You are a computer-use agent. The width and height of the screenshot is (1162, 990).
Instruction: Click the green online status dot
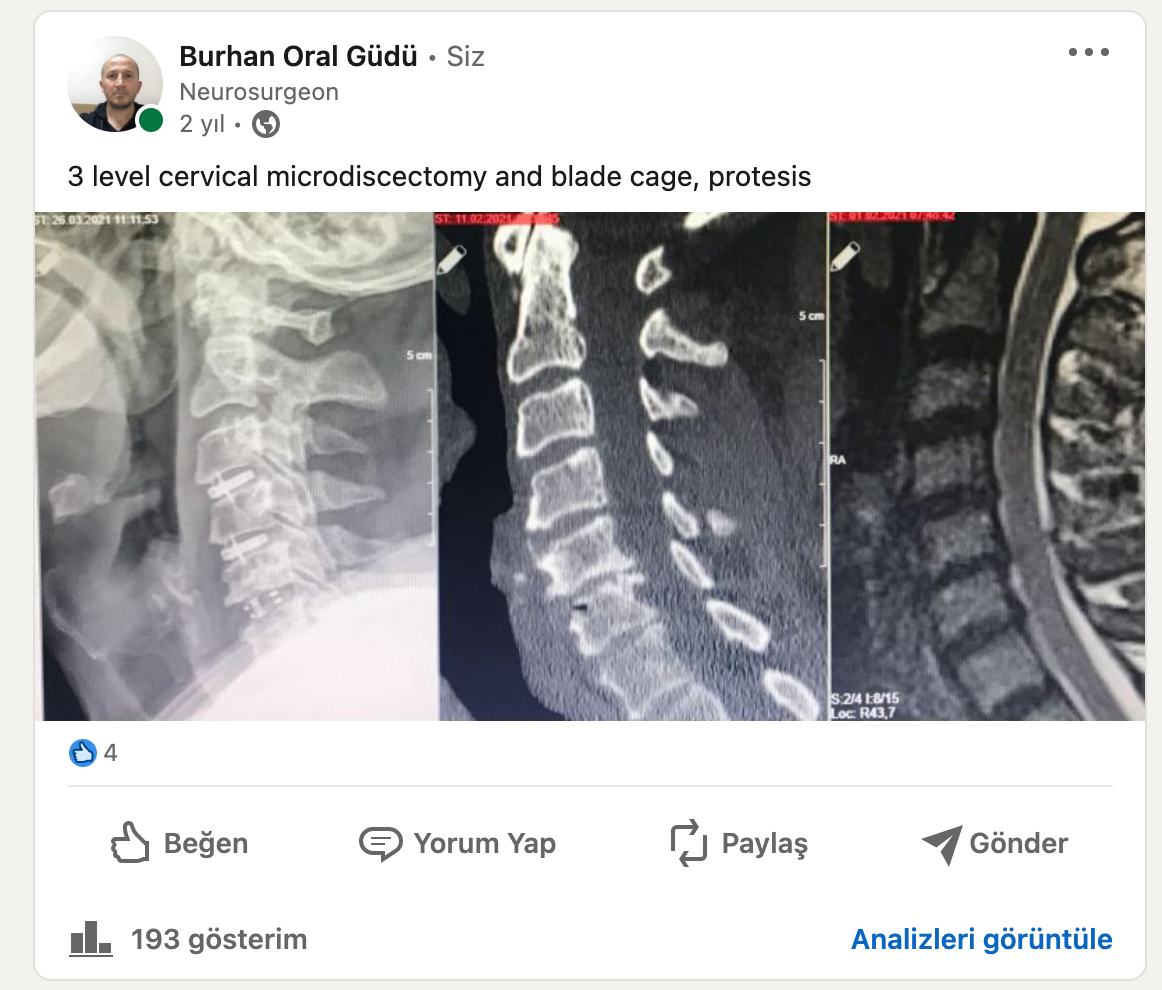pyautogui.click(x=151, y=119)
